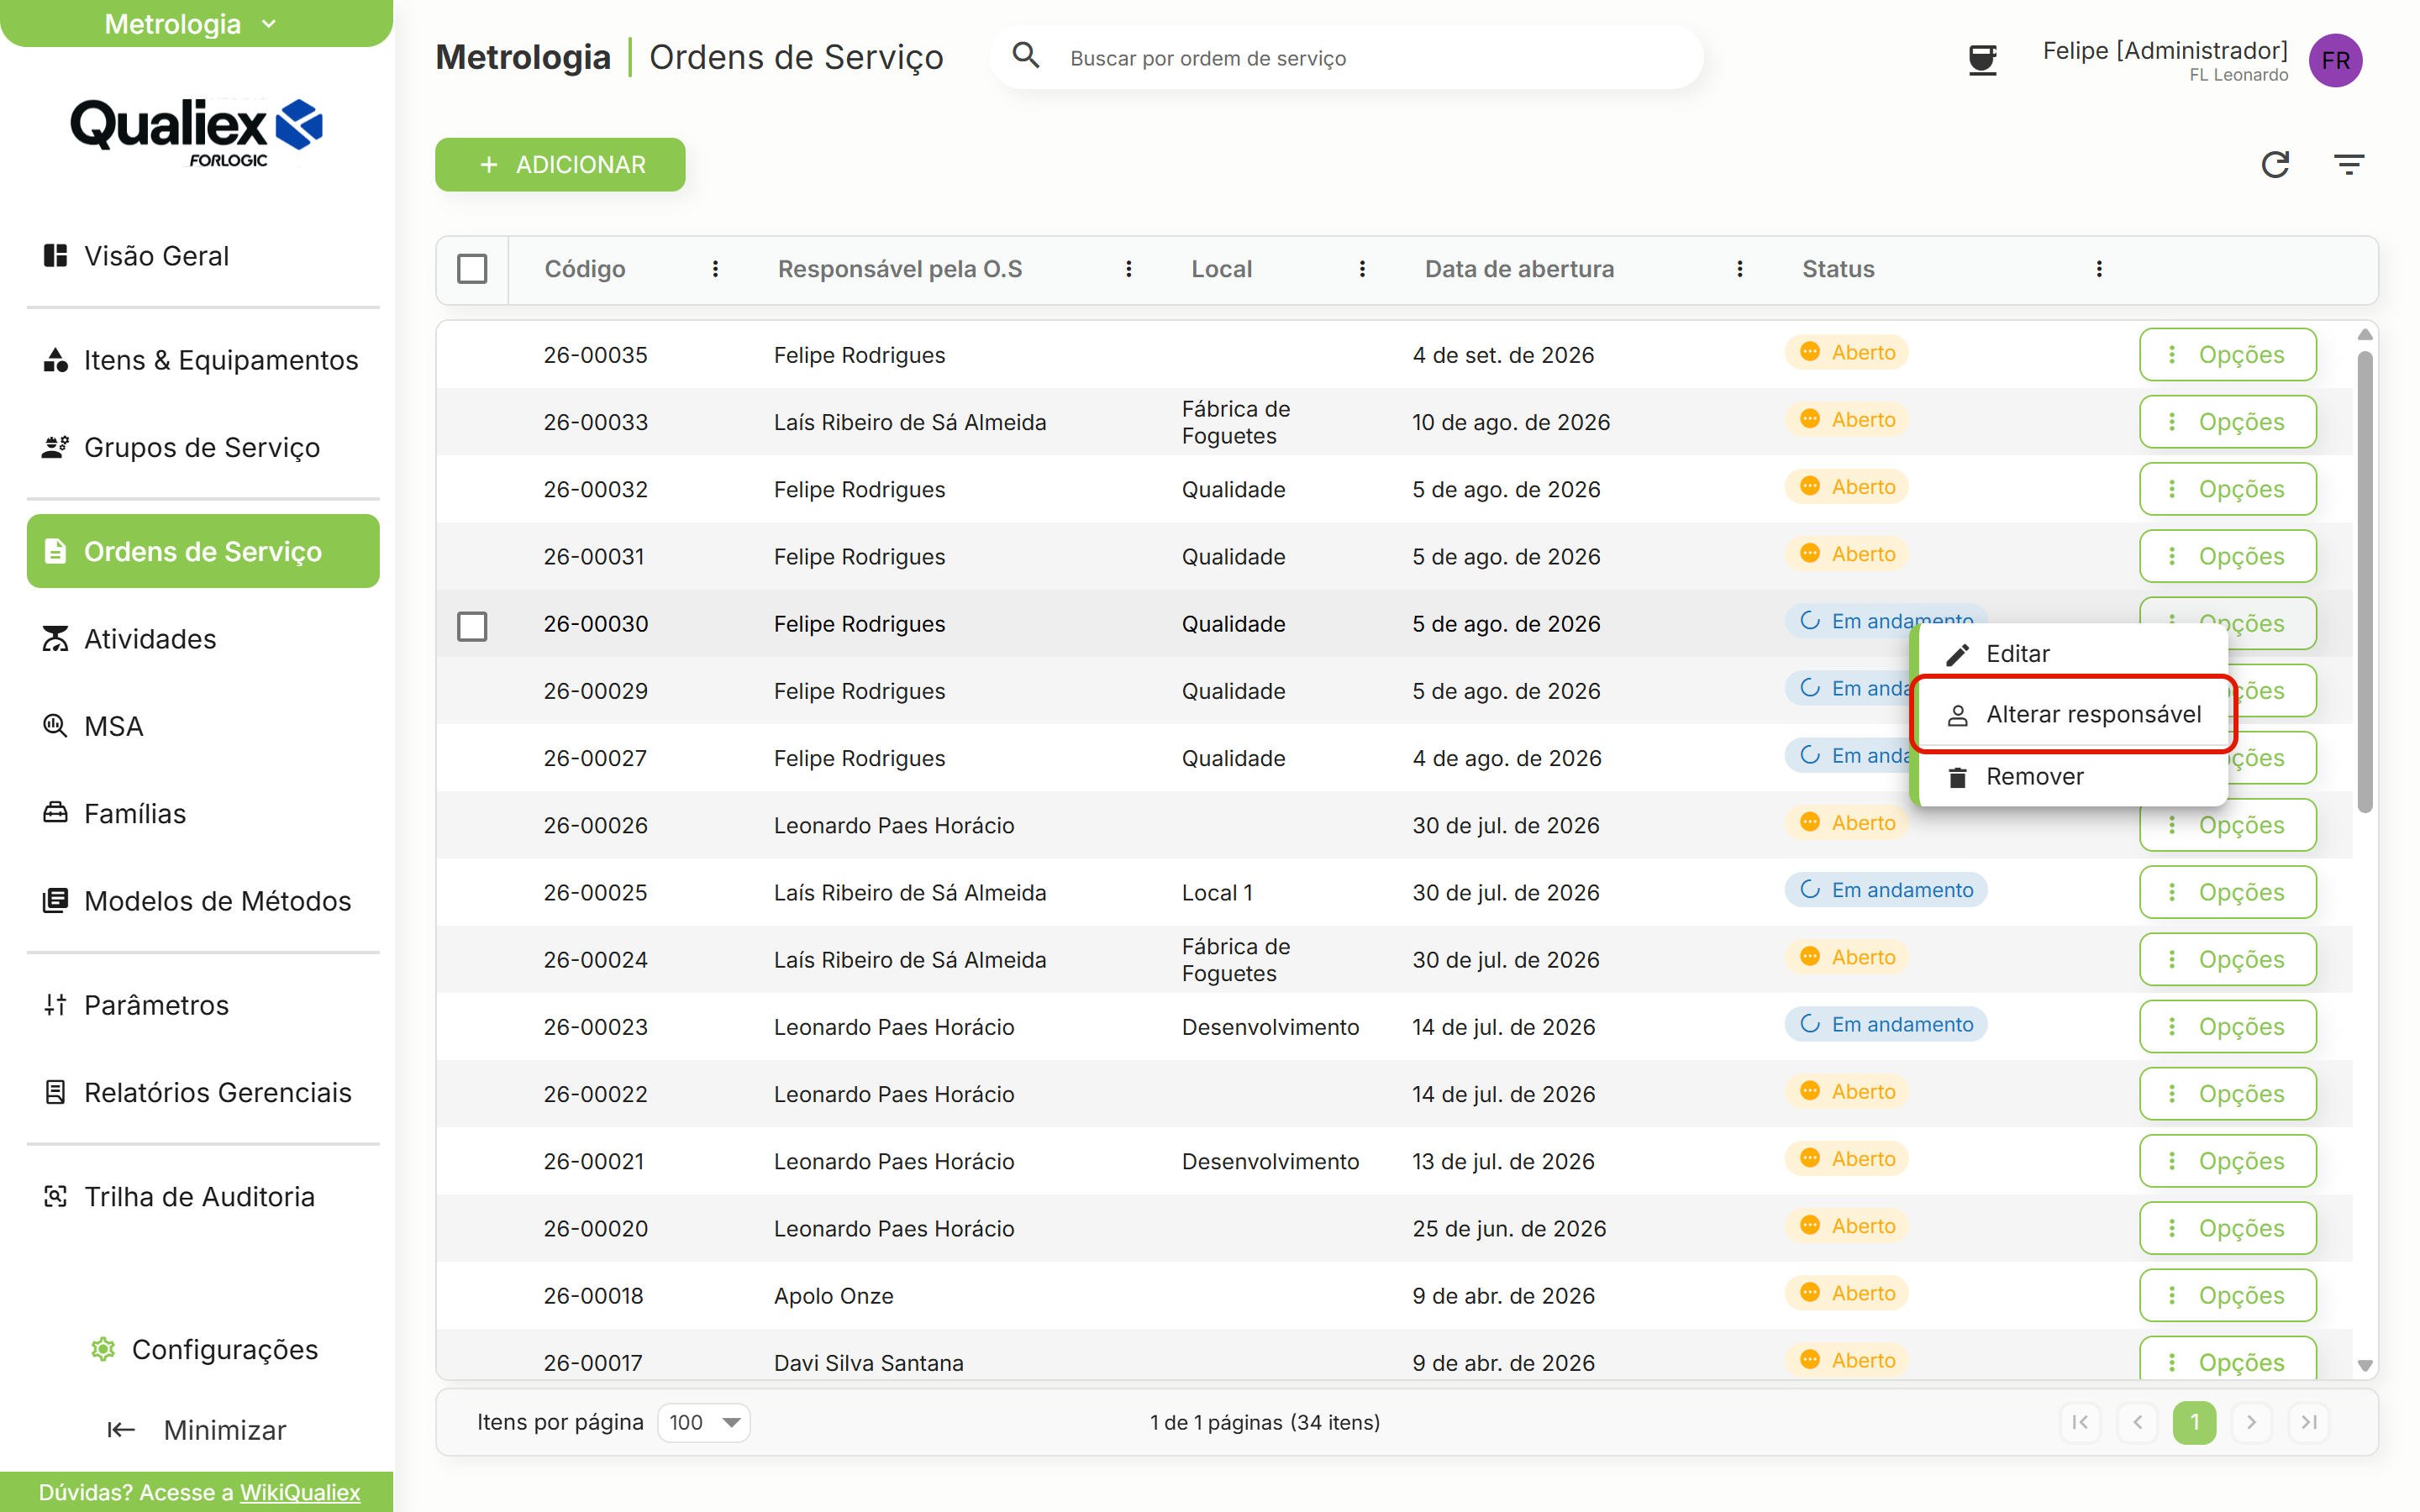Jump to last page arrow
Image resolution: width=2420 pixels, height=1512 pixels.
point(2308,1422)
